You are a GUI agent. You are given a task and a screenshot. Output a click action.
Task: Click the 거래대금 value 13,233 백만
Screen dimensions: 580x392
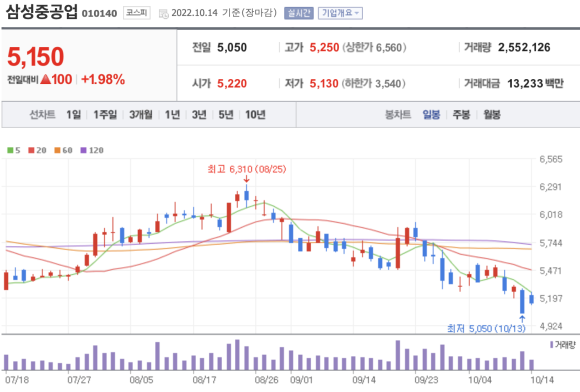[535, 84]
